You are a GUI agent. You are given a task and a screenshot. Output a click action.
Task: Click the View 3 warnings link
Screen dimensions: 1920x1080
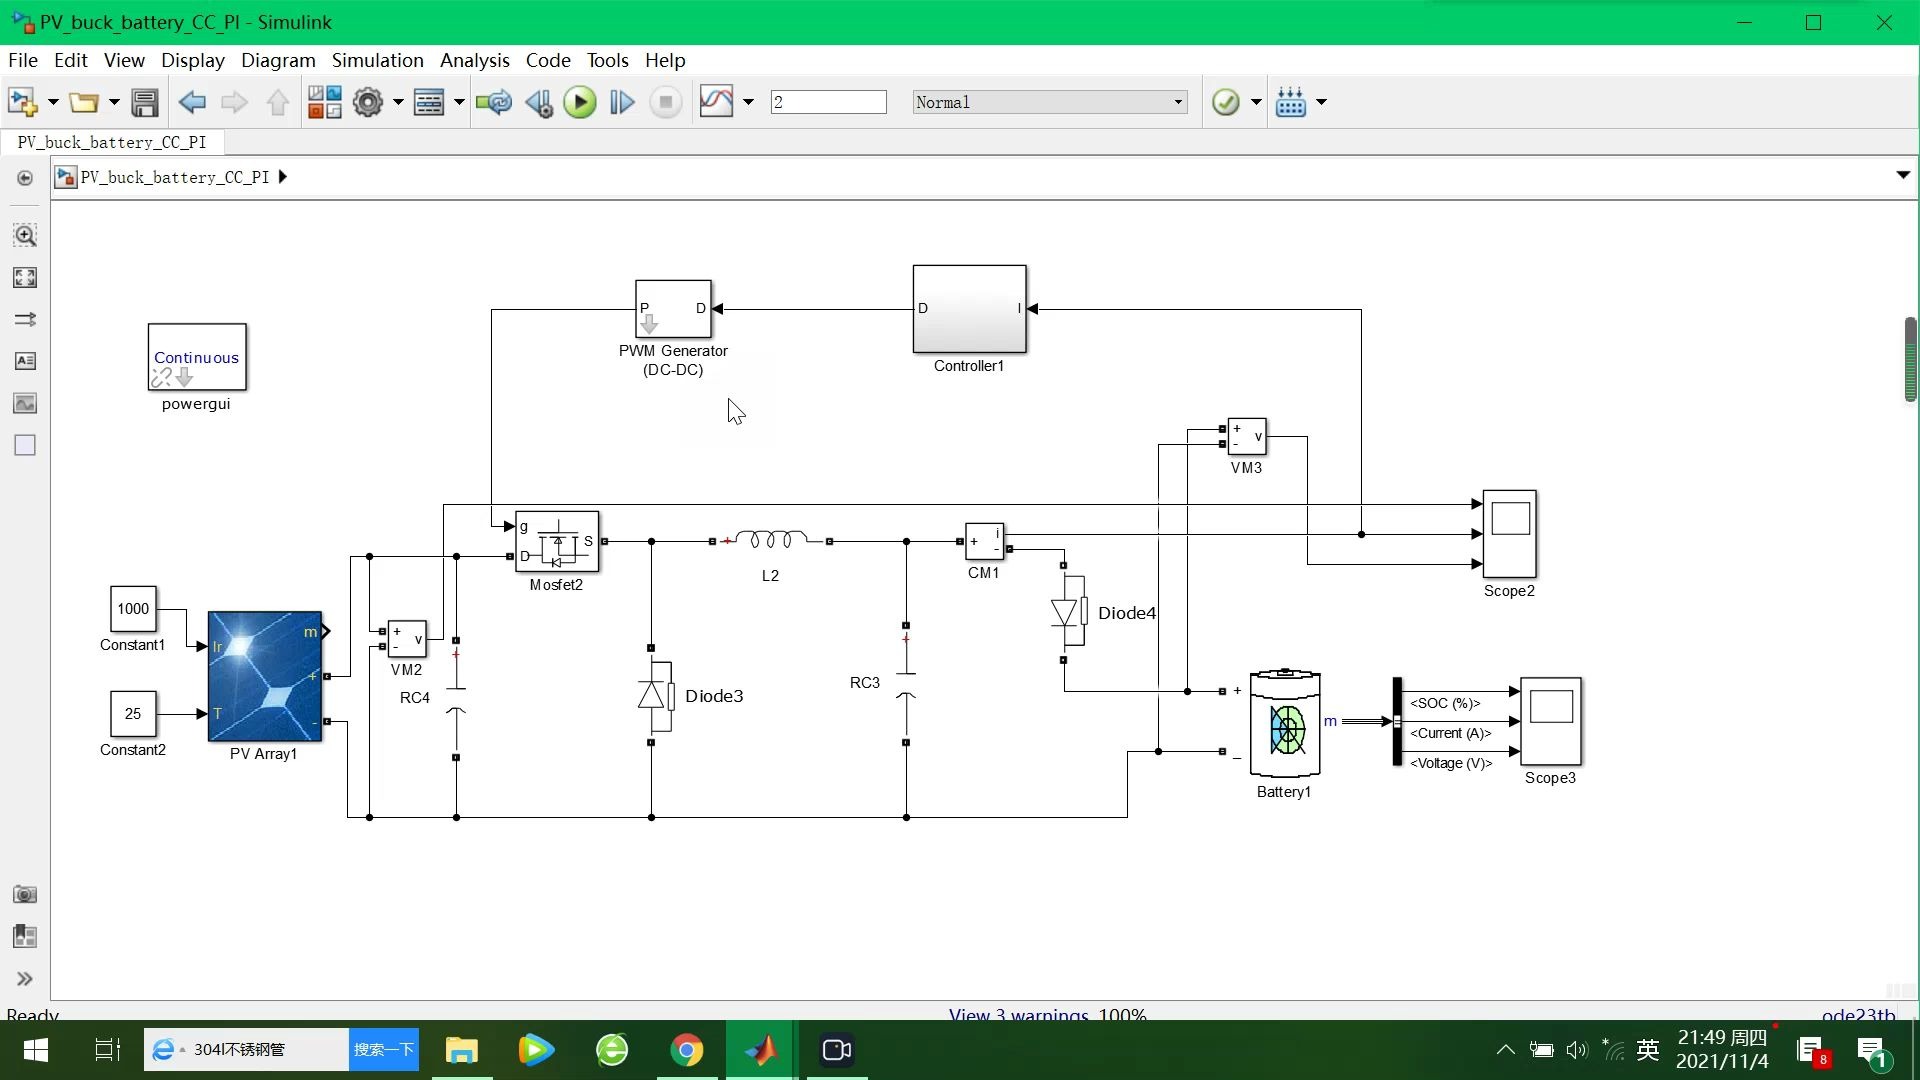click(1018, 1014)
